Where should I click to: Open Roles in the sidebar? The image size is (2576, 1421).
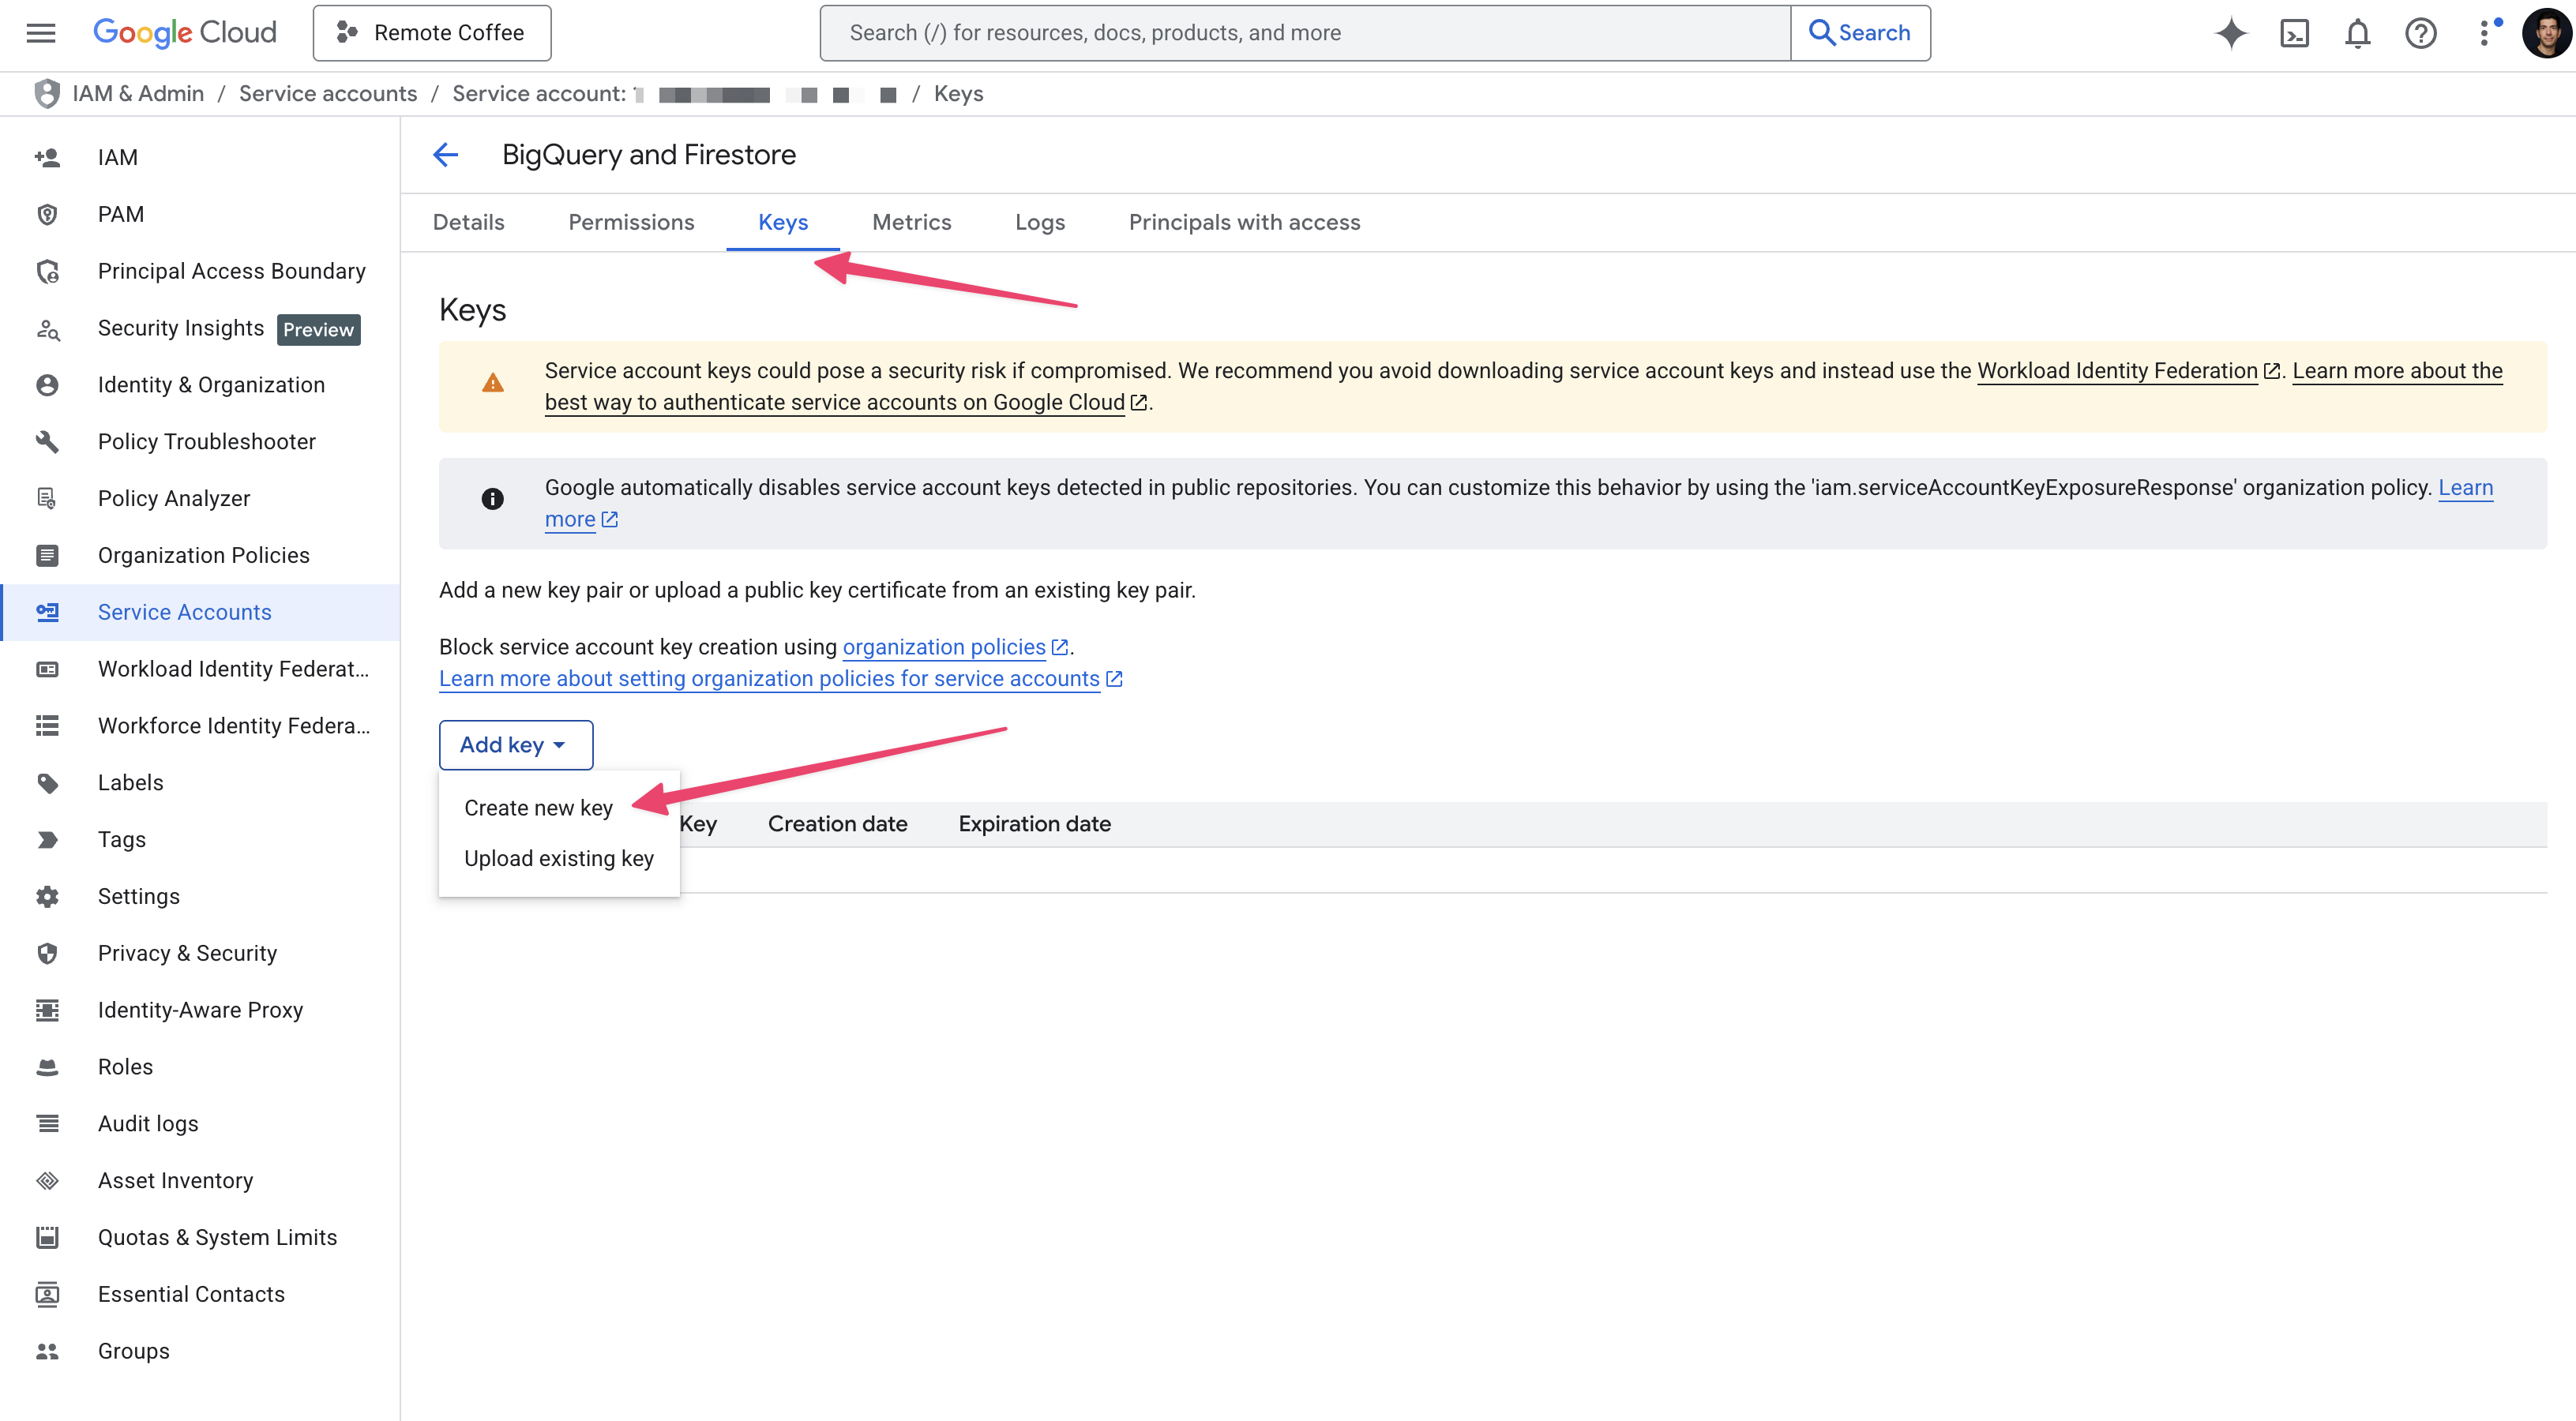pos(125,1067)
